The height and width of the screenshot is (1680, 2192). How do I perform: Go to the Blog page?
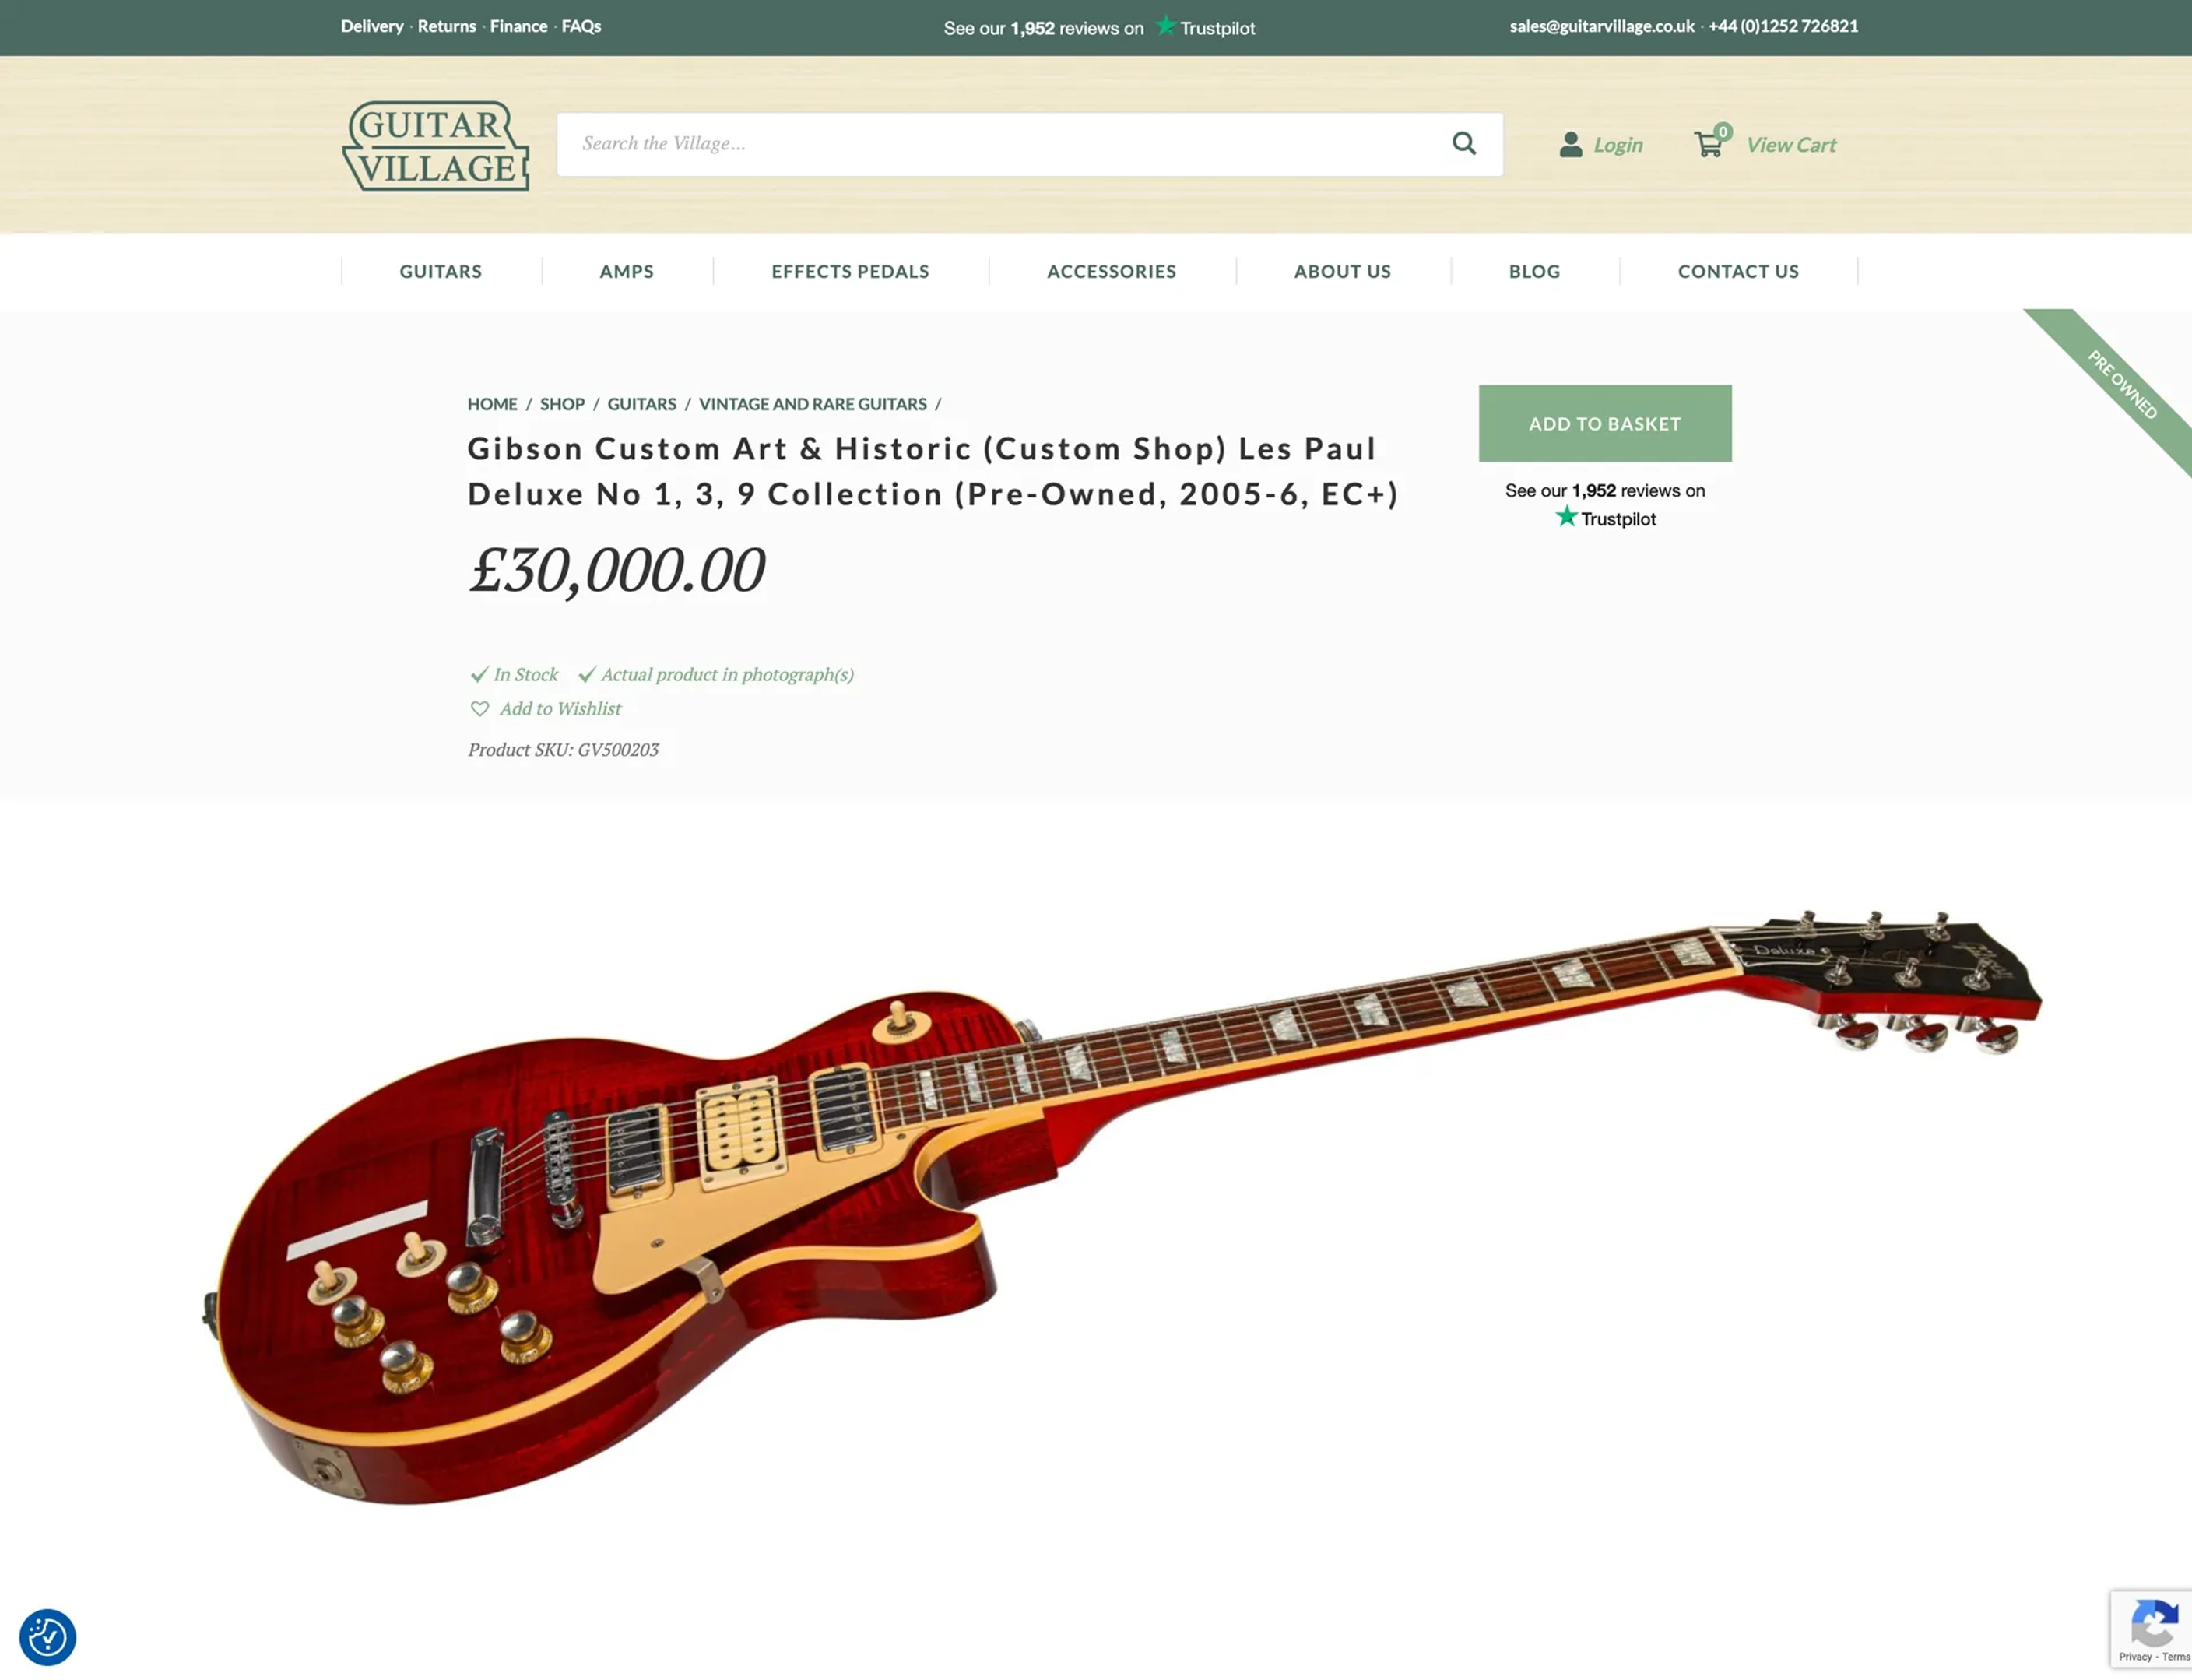pos(1534,271)
